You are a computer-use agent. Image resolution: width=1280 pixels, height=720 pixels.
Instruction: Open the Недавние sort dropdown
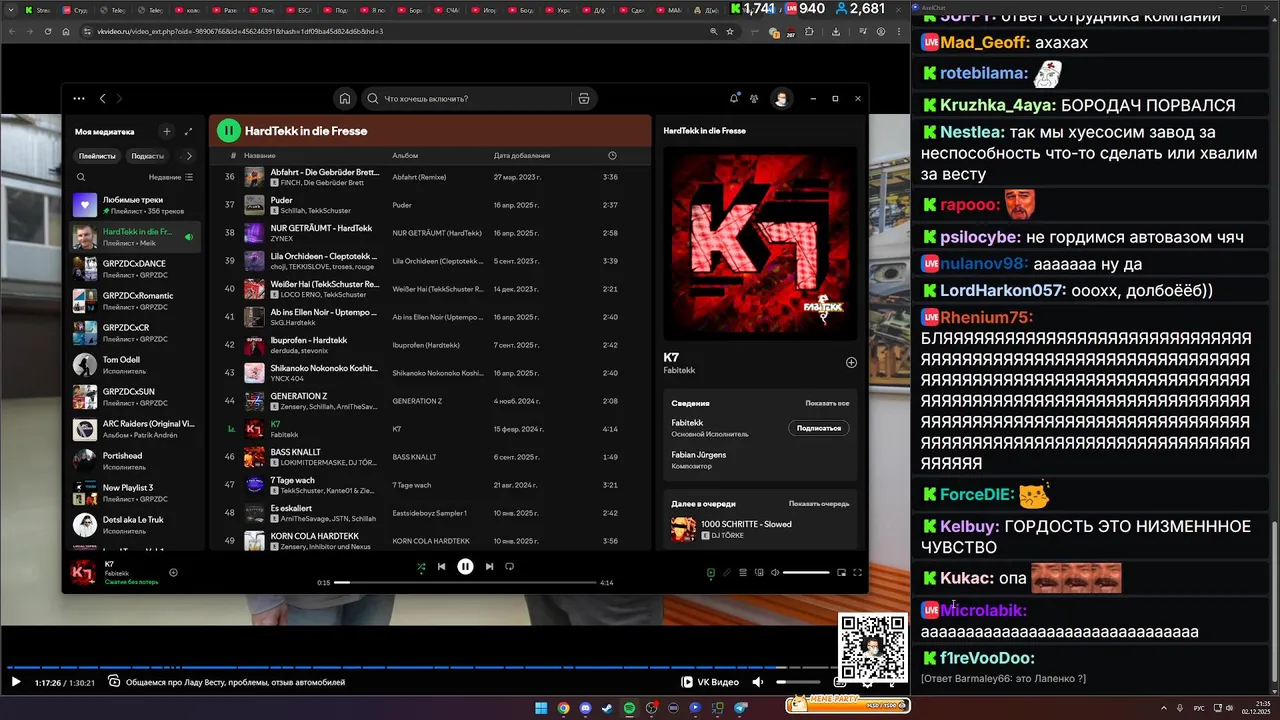click(x=171, y=177)
